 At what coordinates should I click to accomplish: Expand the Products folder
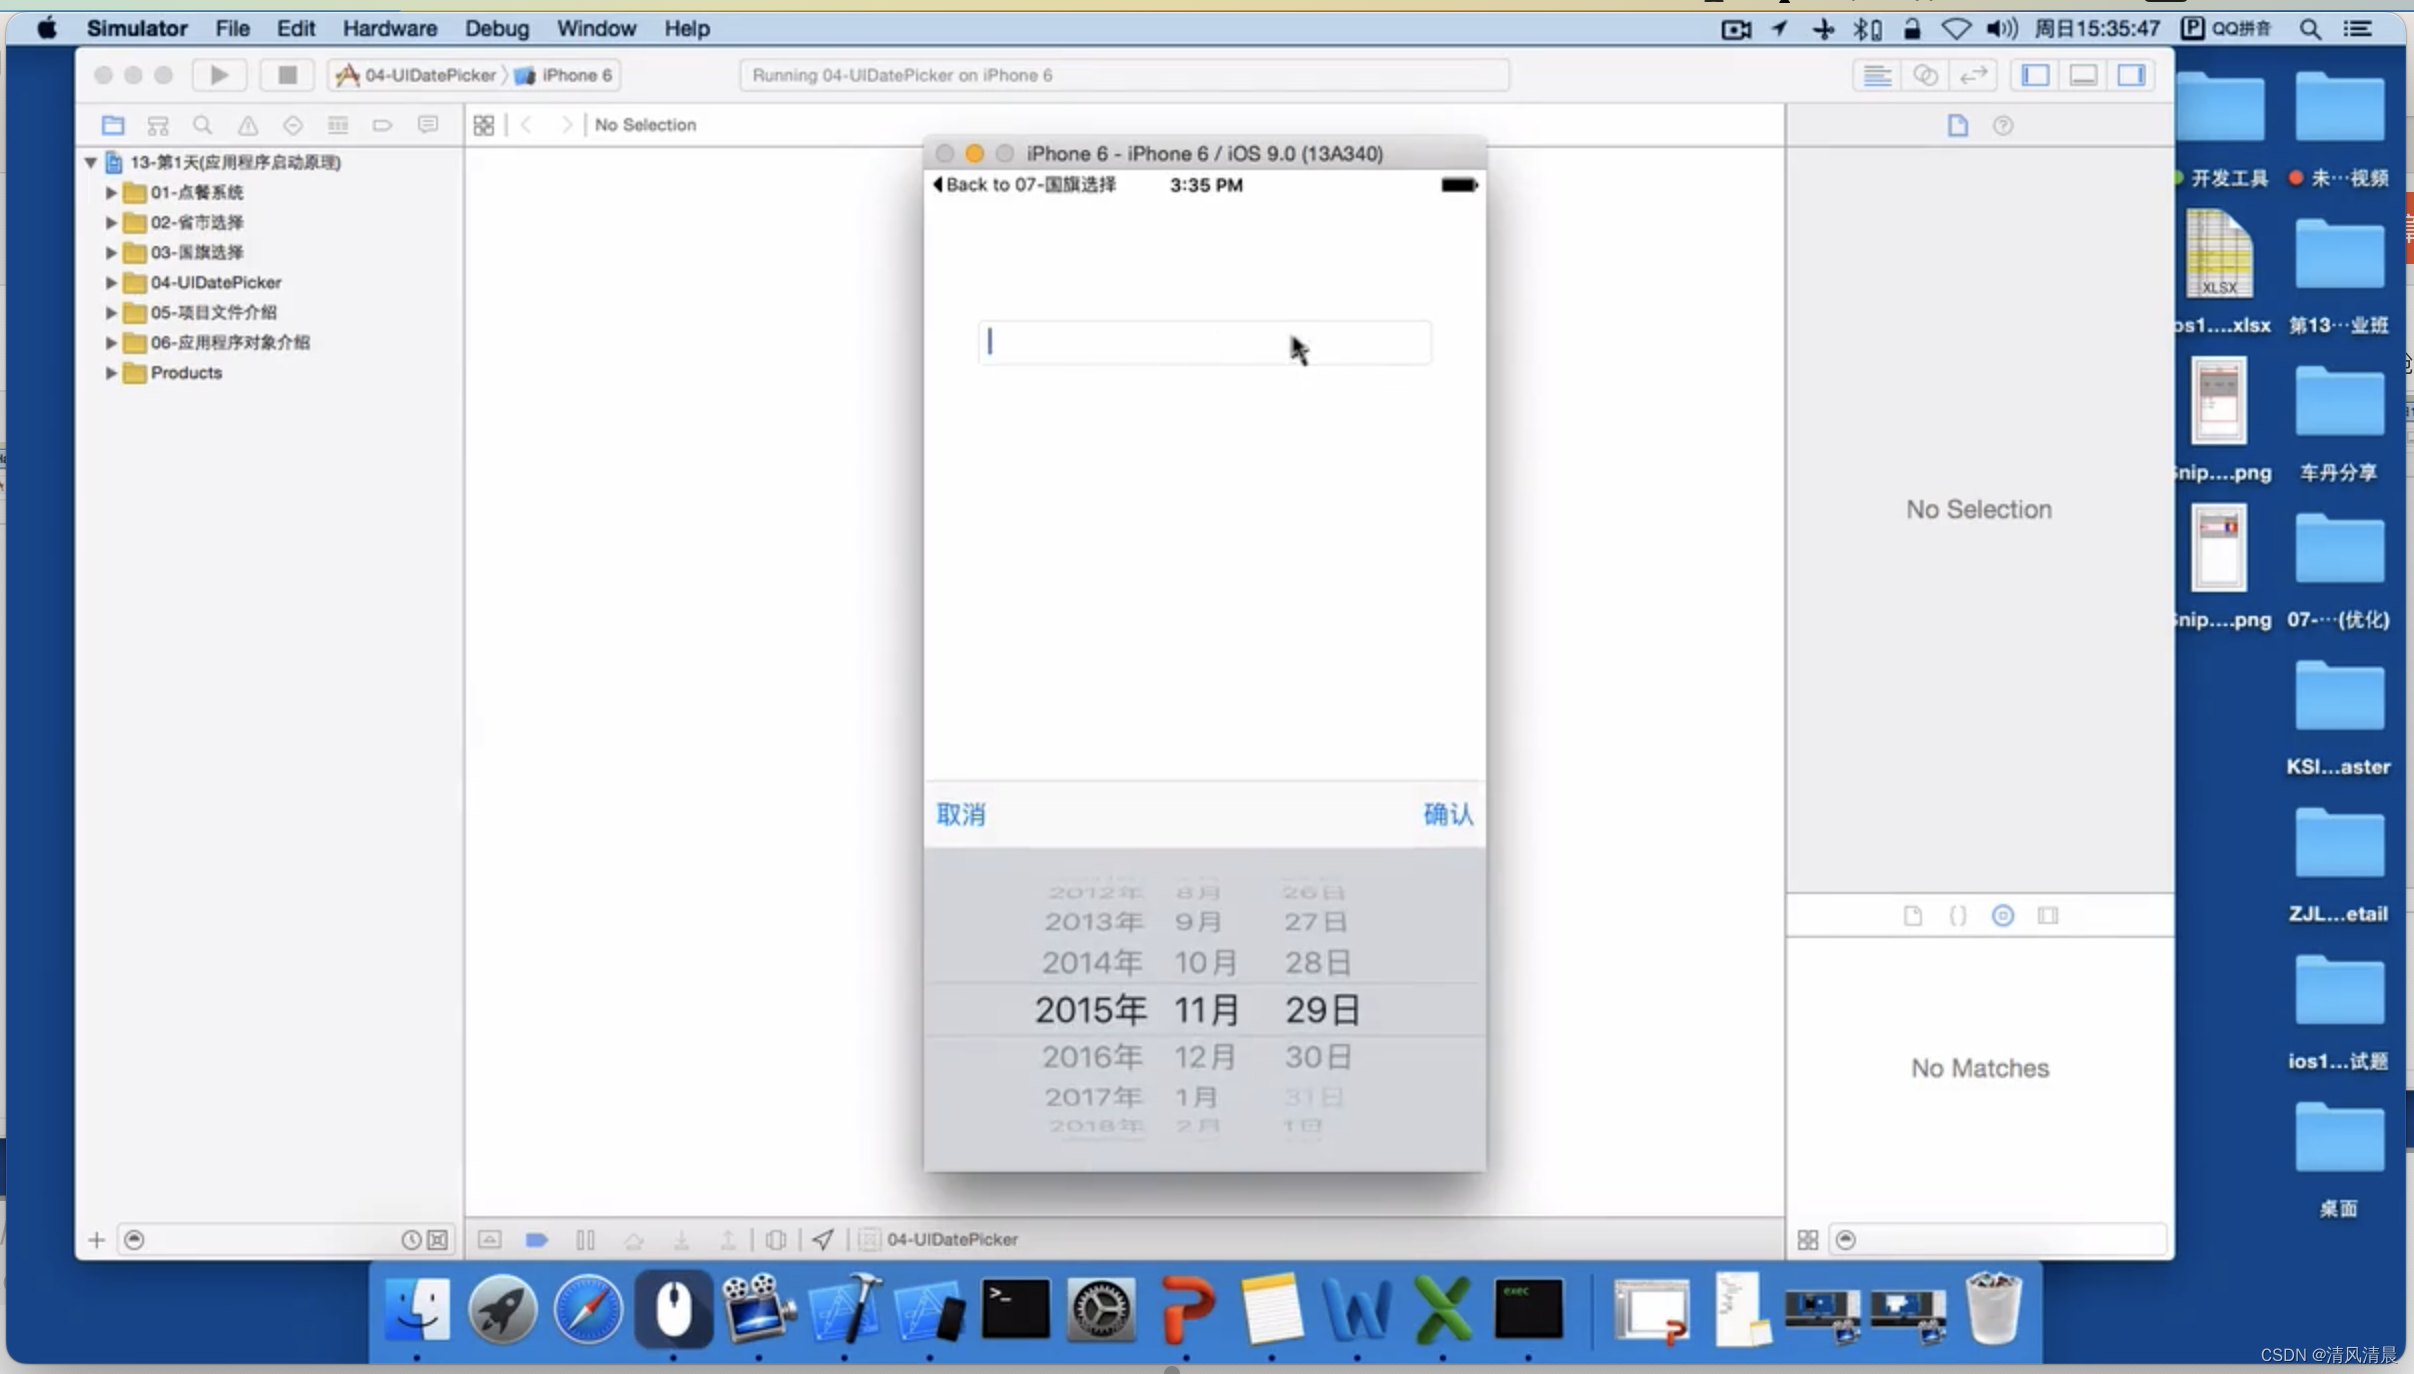click(x=111, y=372)
